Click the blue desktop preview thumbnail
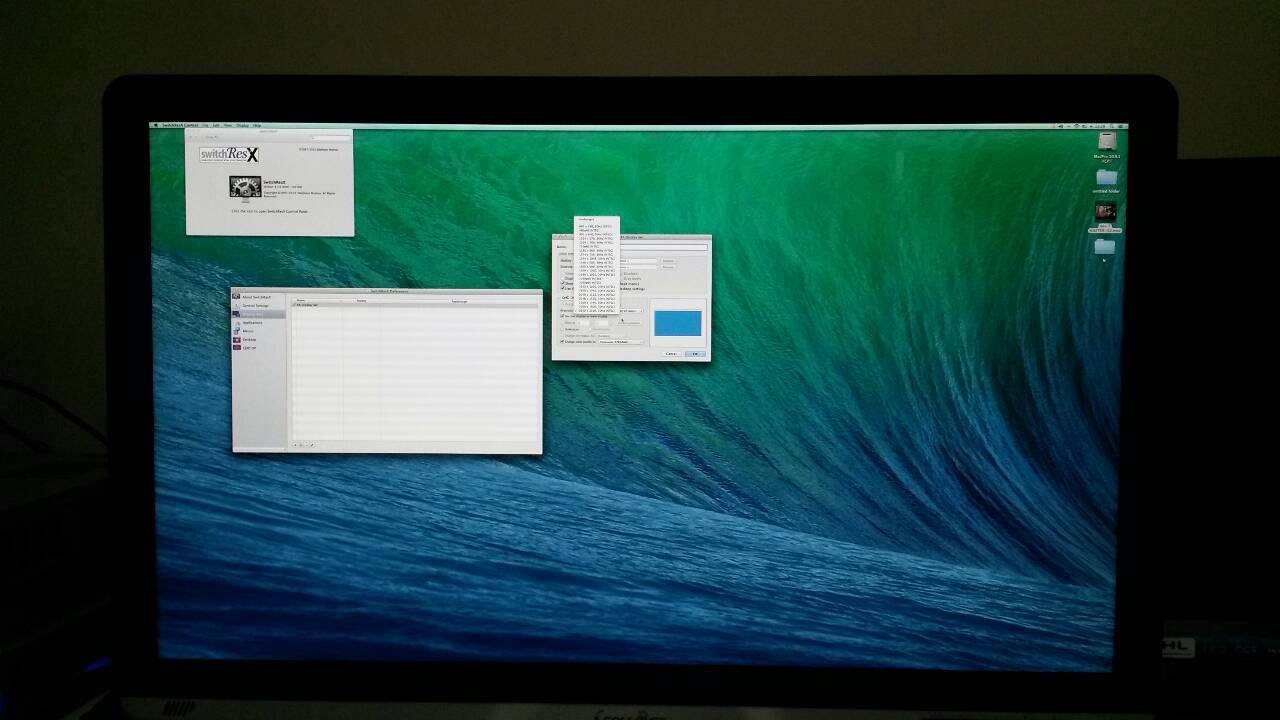 tap(678, 323)
